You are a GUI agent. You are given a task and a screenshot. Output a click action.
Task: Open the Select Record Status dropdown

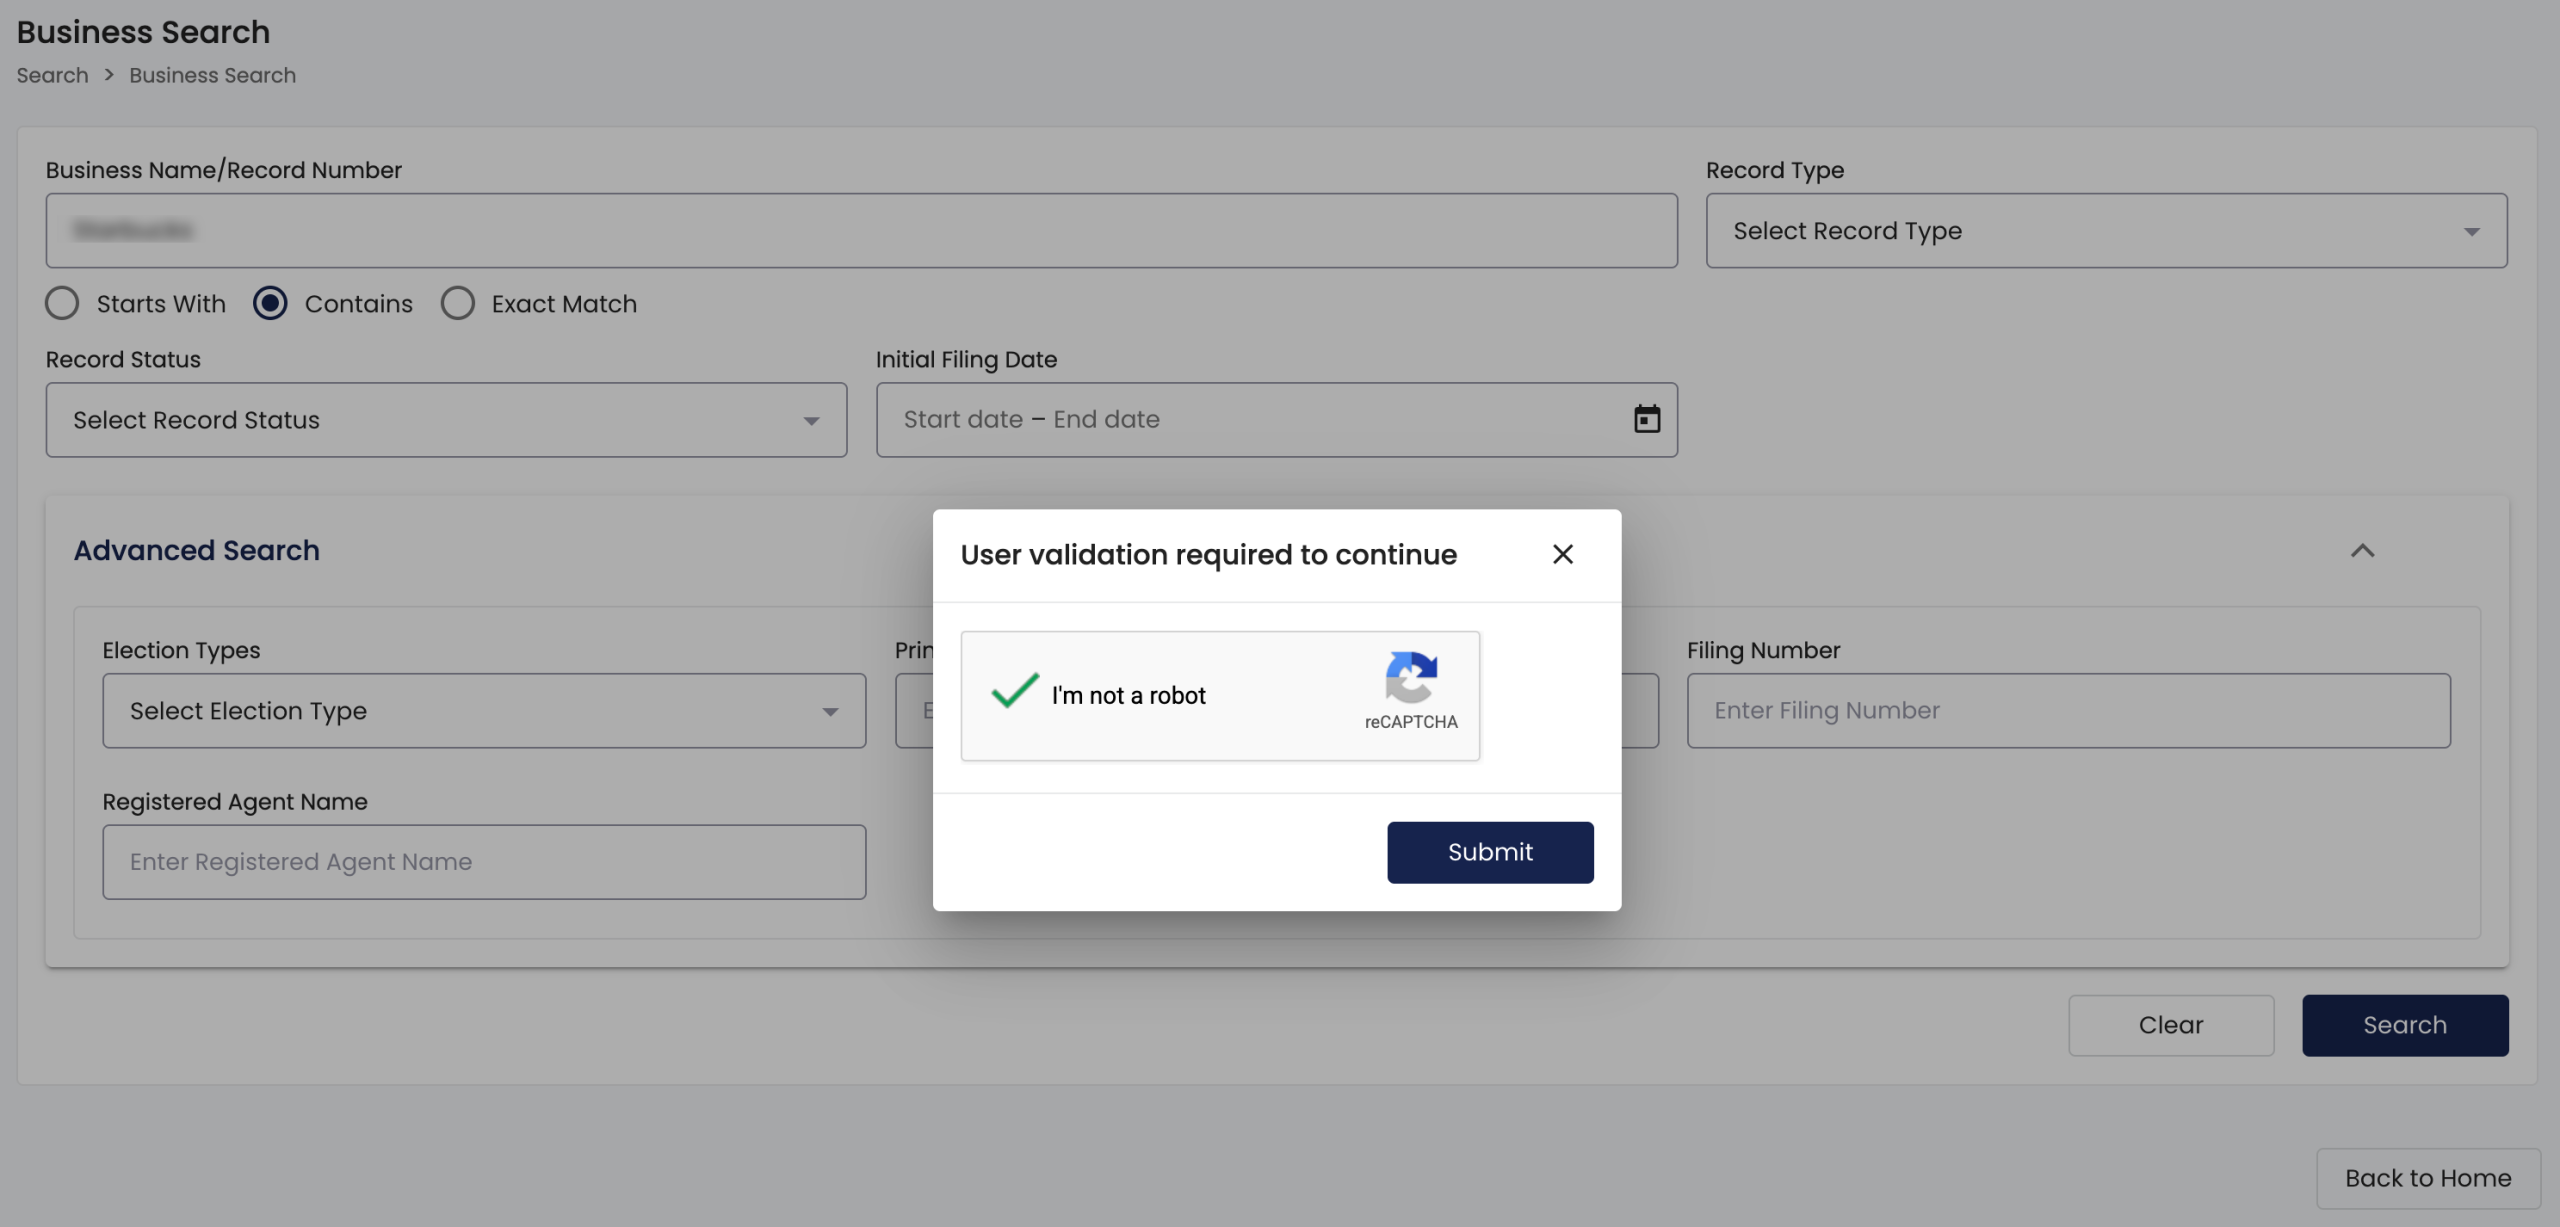(446, 420)
